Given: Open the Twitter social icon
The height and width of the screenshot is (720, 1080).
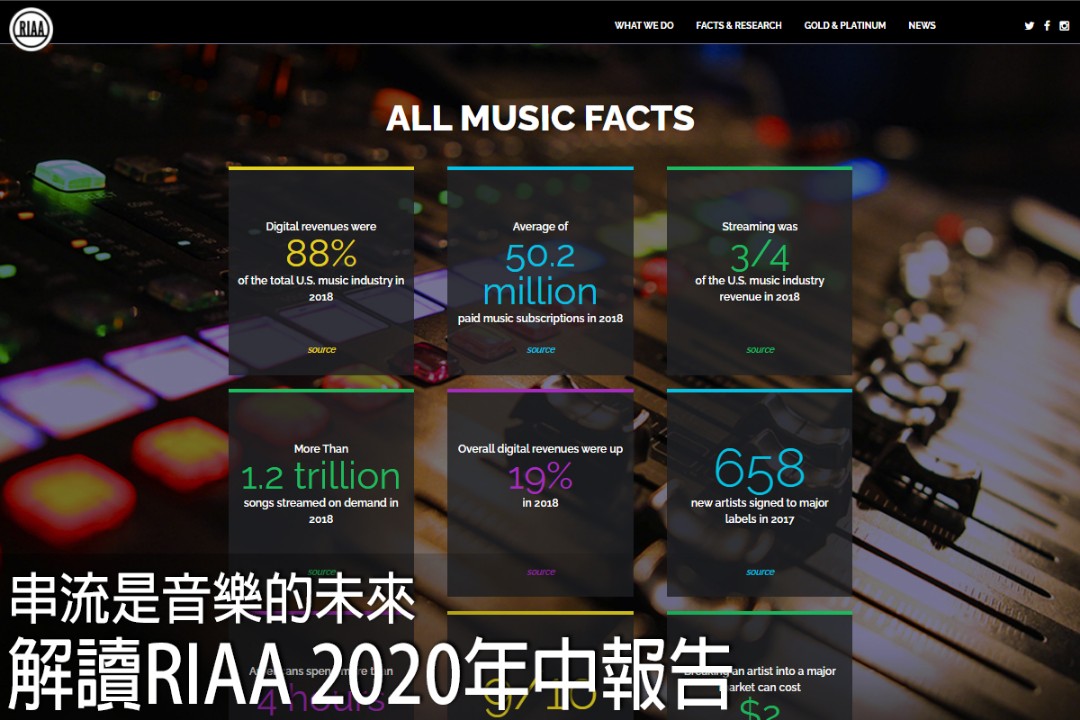Looking at the screenshot, I should click(x=1029, y=26).
